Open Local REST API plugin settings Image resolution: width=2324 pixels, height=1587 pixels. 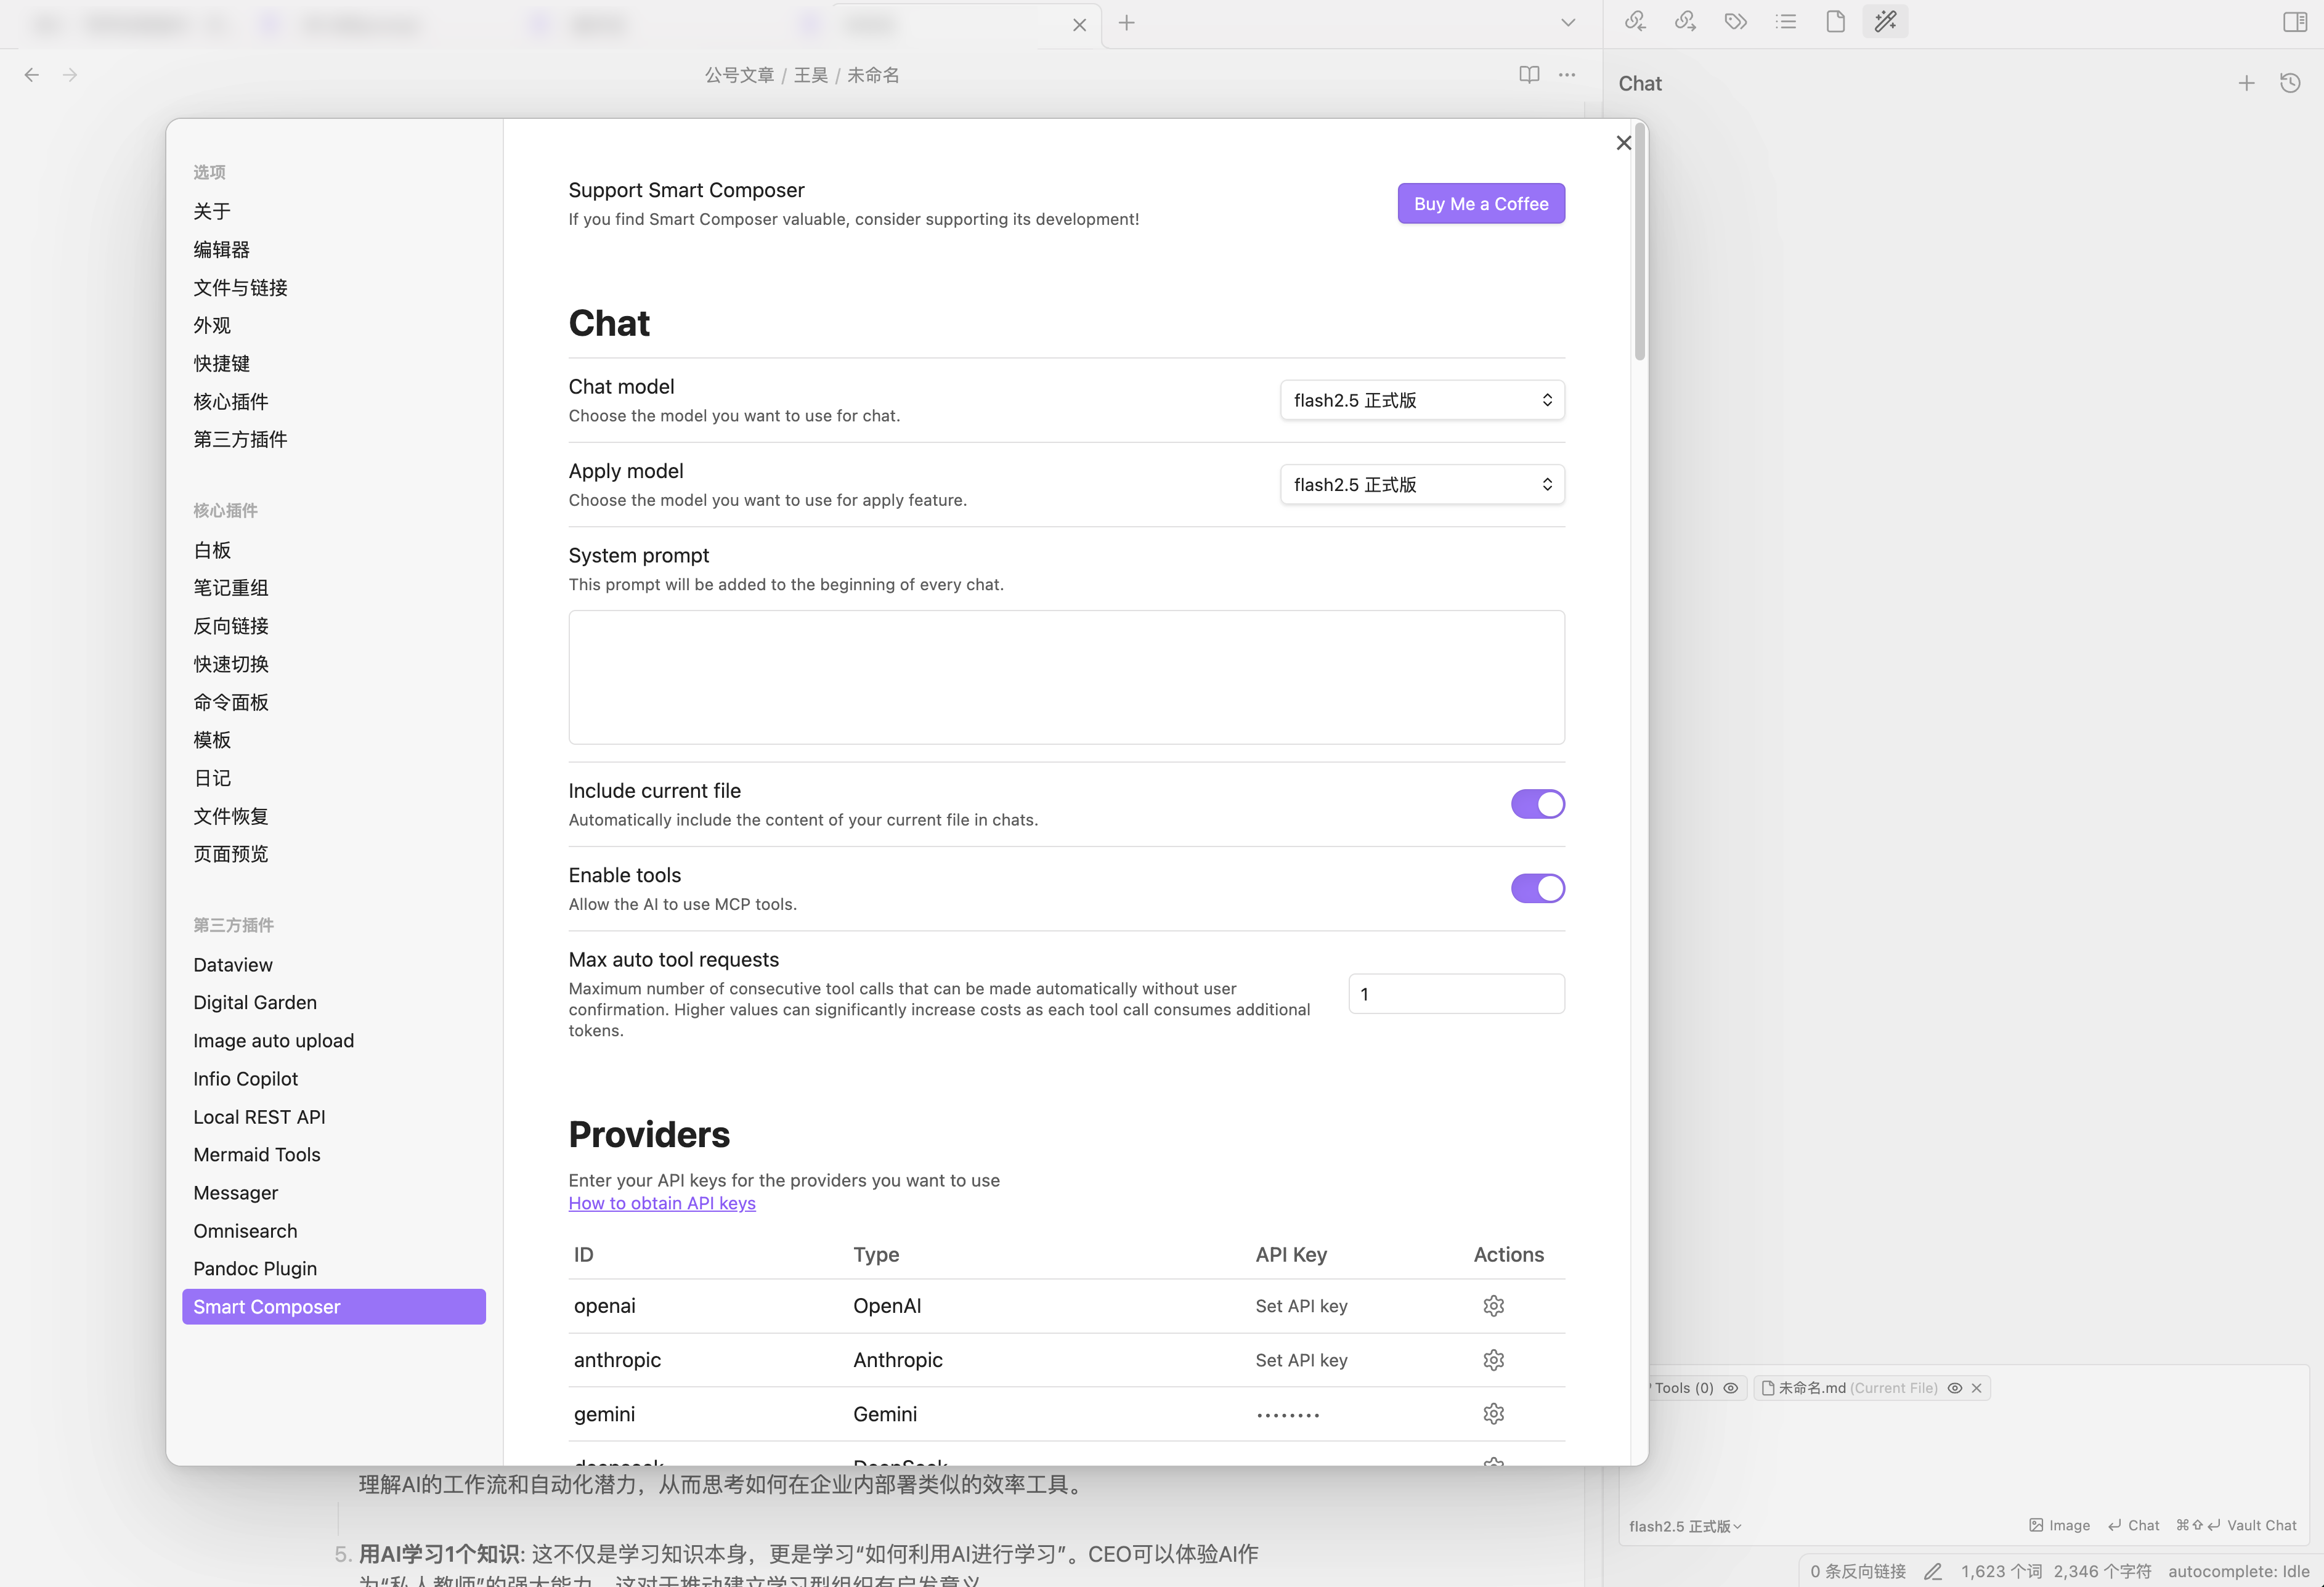(259, 1117)
